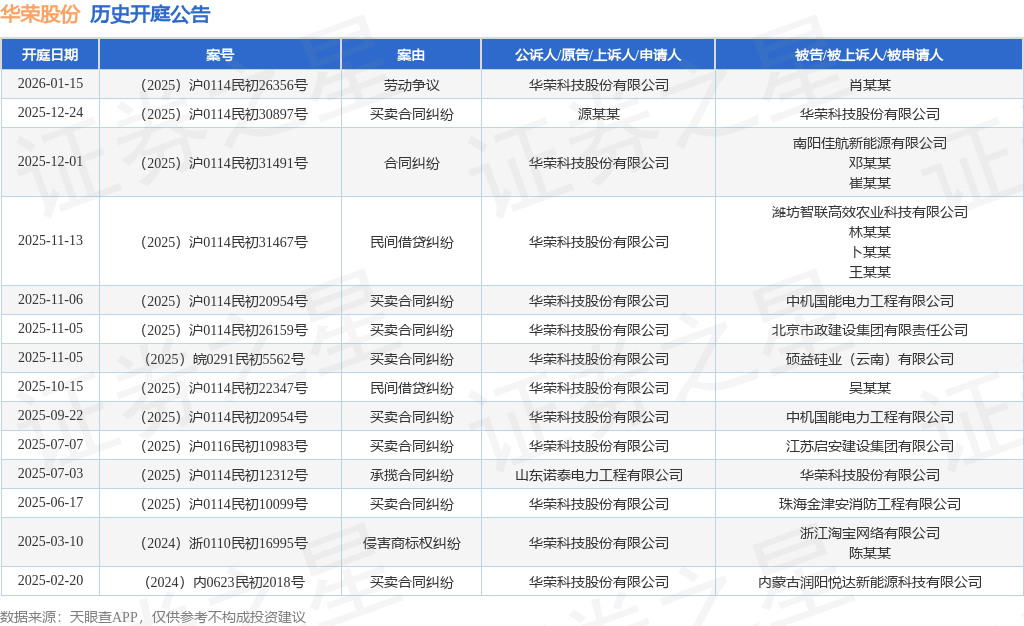Click the 侵害商标权纠纷 cause cell
Image resolution: width=1024 pixels, height=626 pixels.
click(411, 542)
